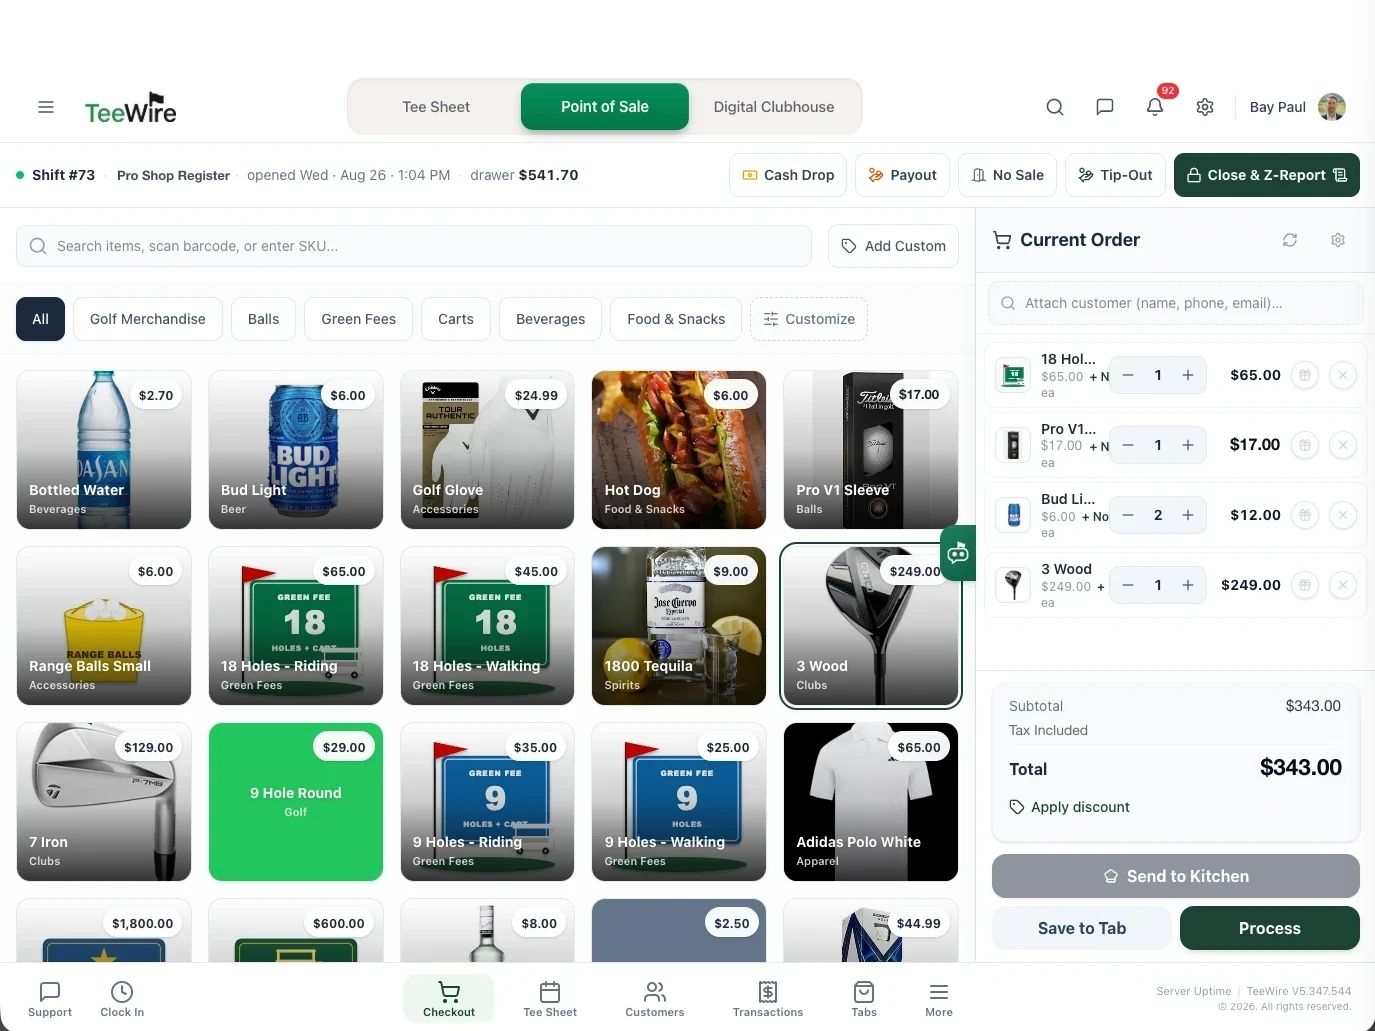Open Transactions in bottom navigation

[x=768, y=998]
